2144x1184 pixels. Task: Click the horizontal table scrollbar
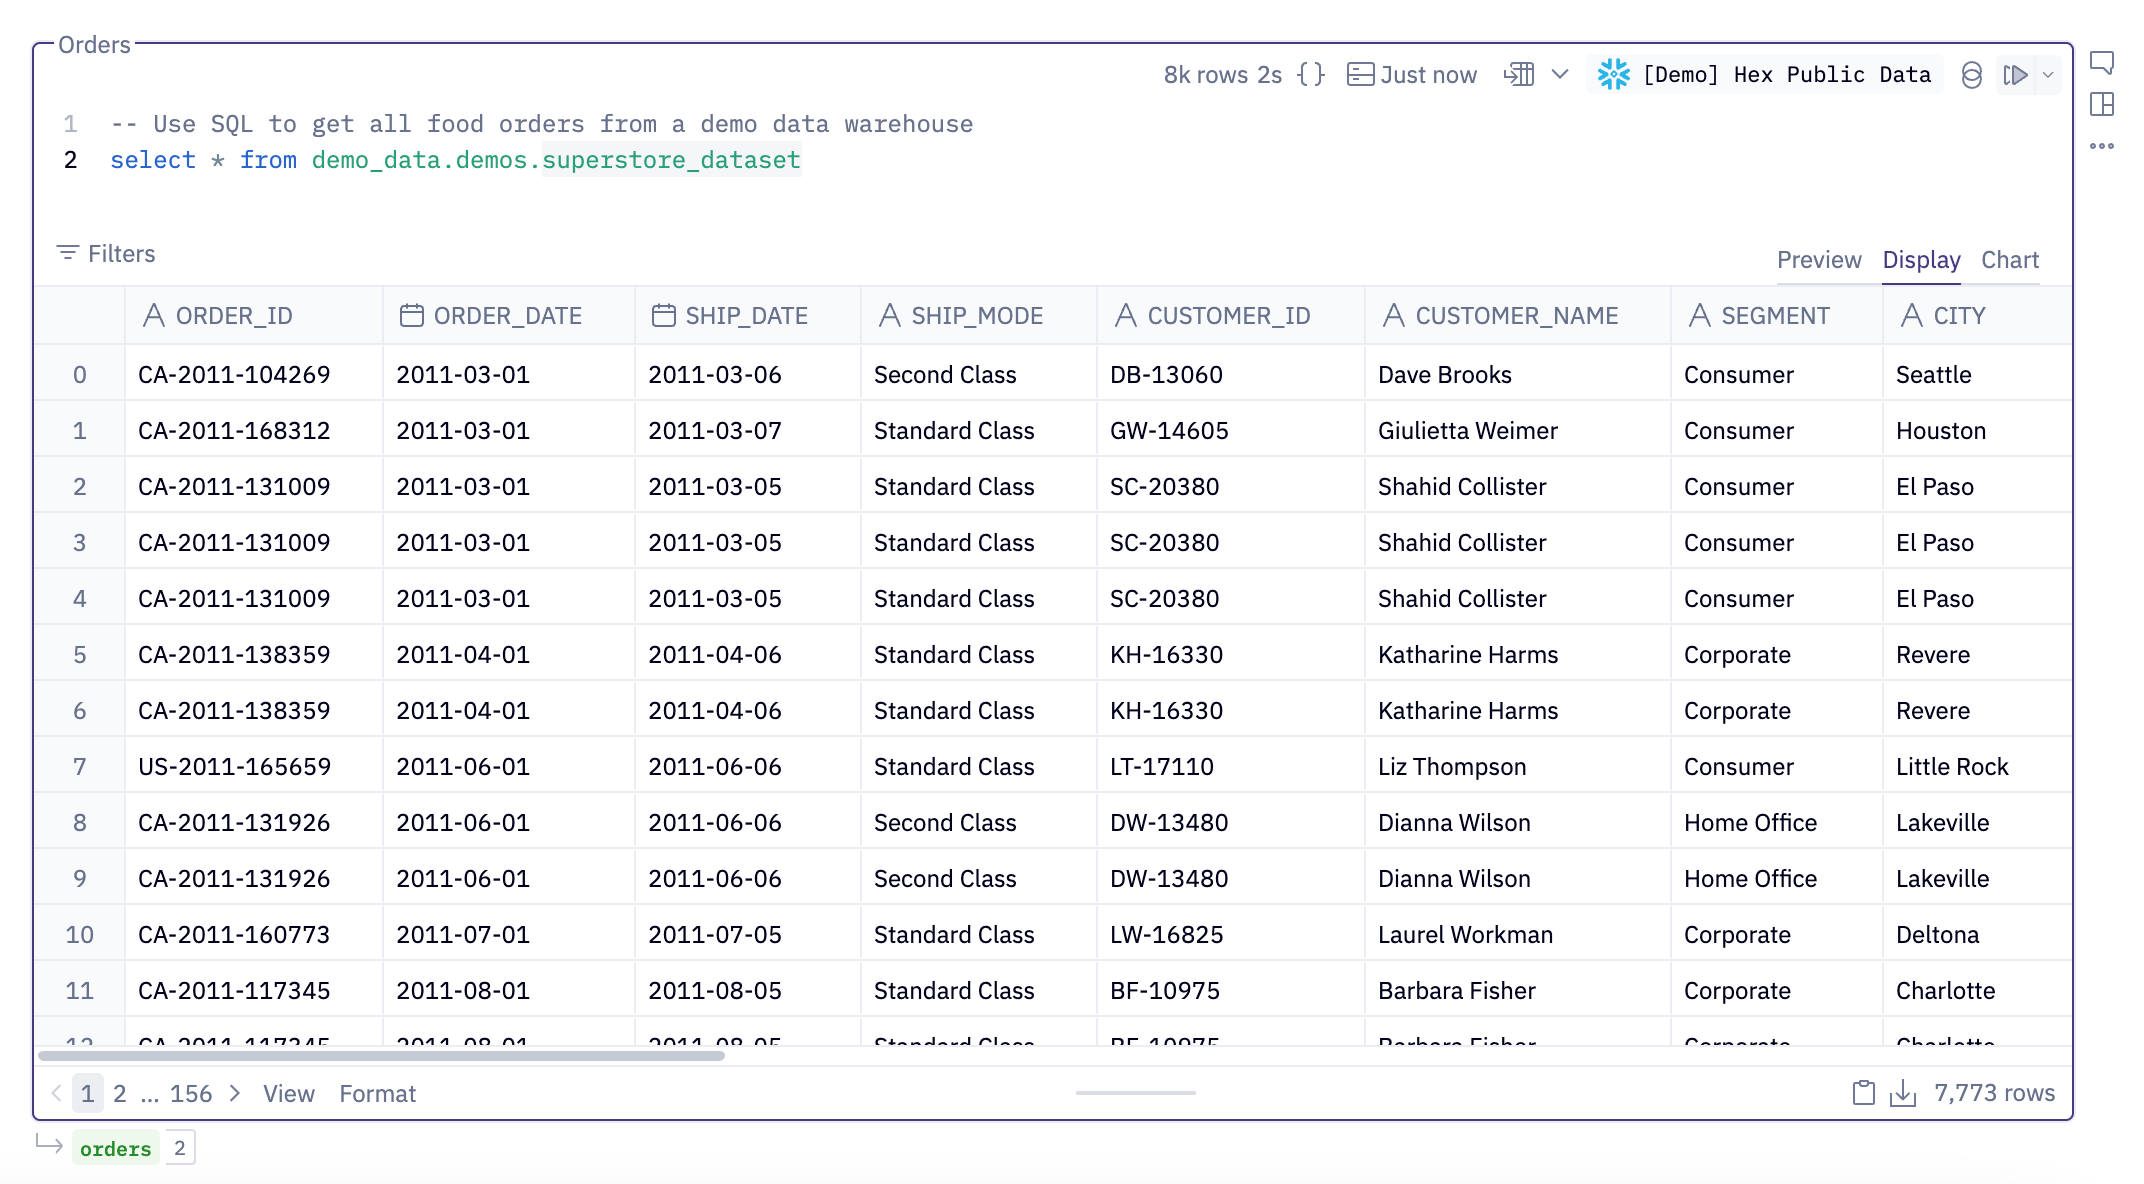380,1056
